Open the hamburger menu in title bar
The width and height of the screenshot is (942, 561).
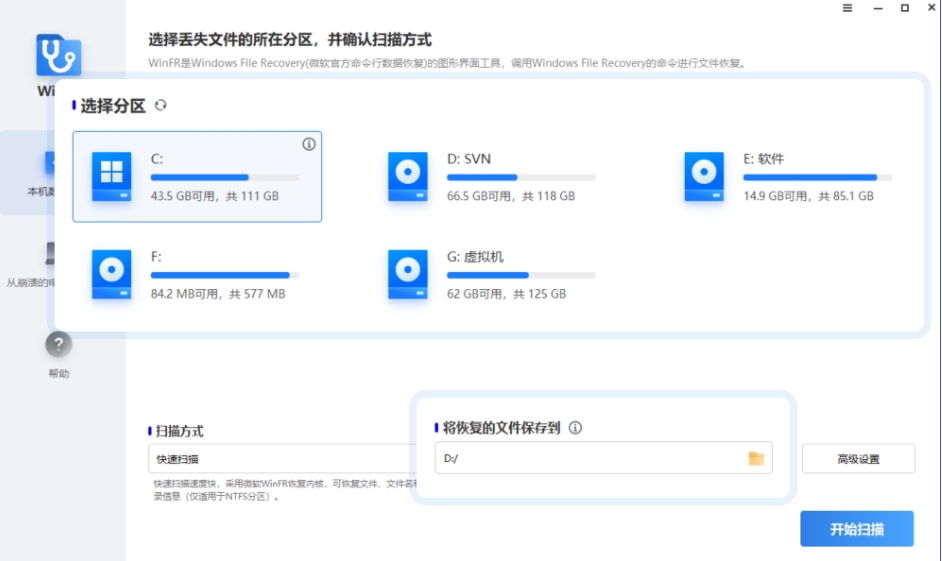pyautogui.click(x=847, y=8)
